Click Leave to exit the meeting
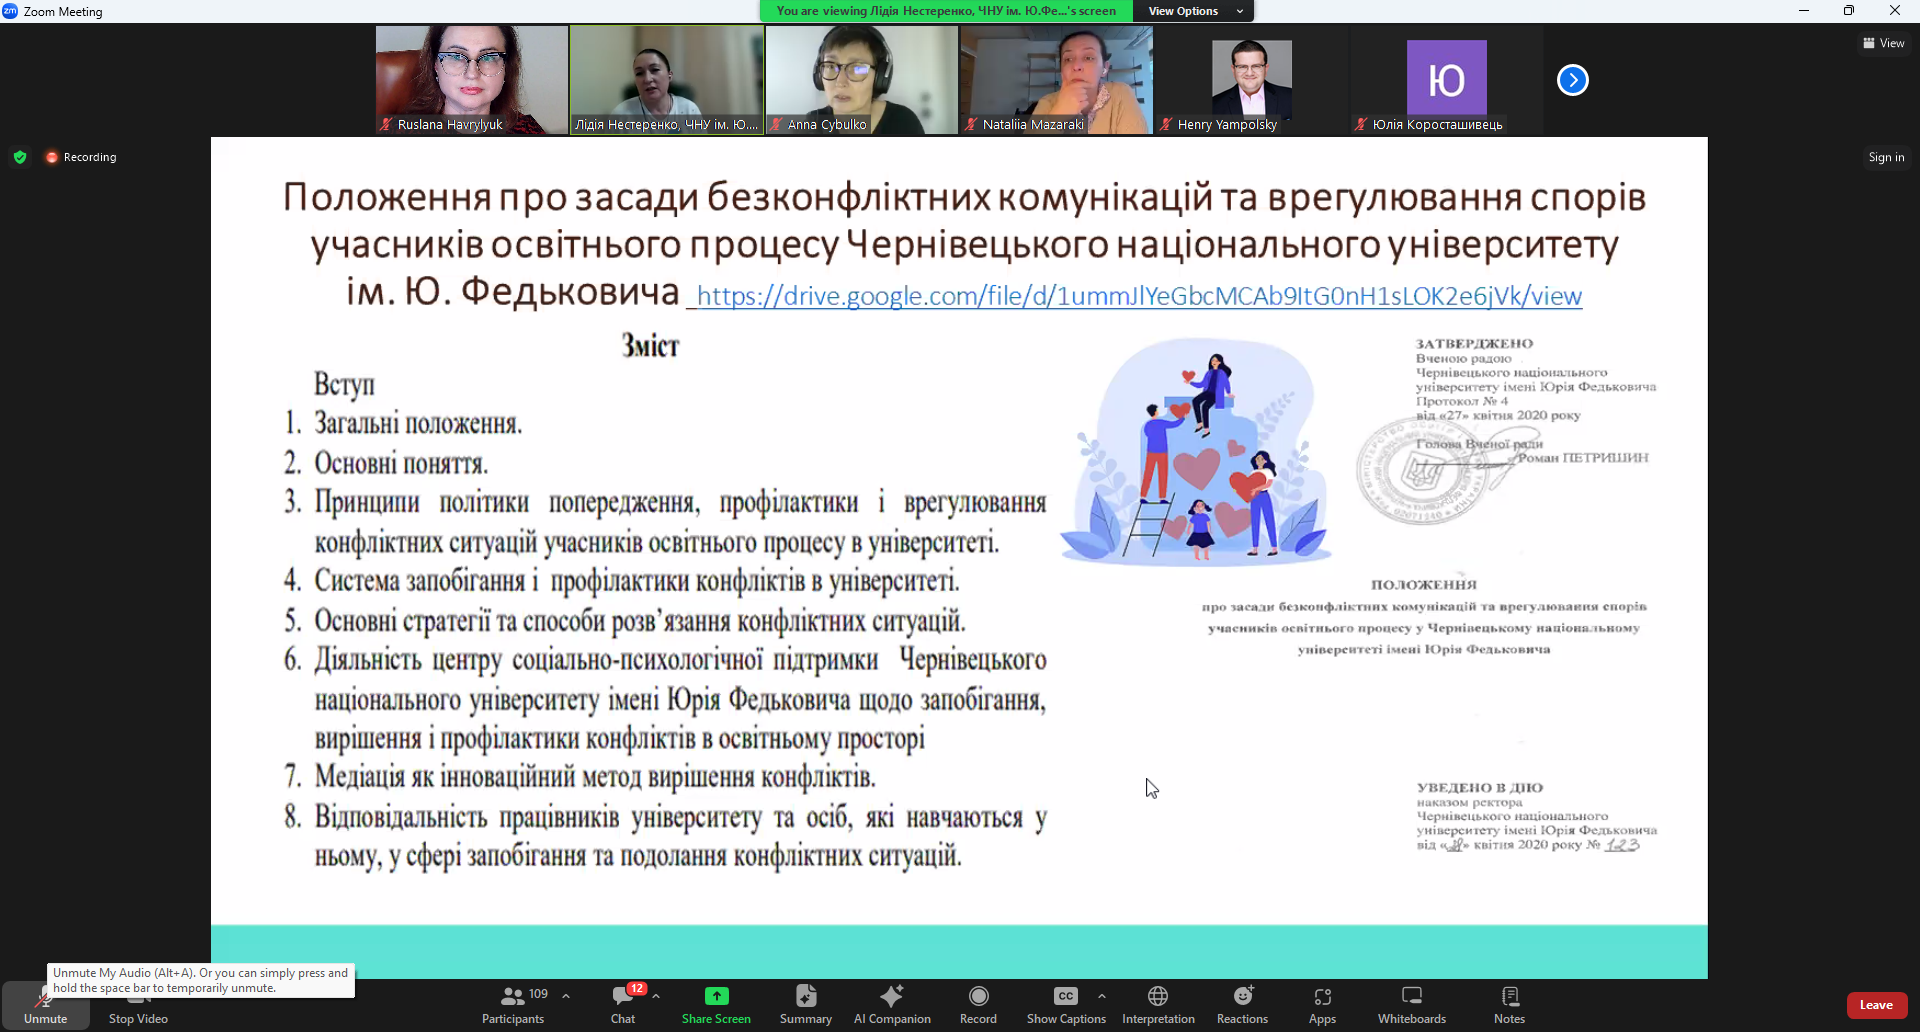1920x1032 pixels. [1876, 1005]
